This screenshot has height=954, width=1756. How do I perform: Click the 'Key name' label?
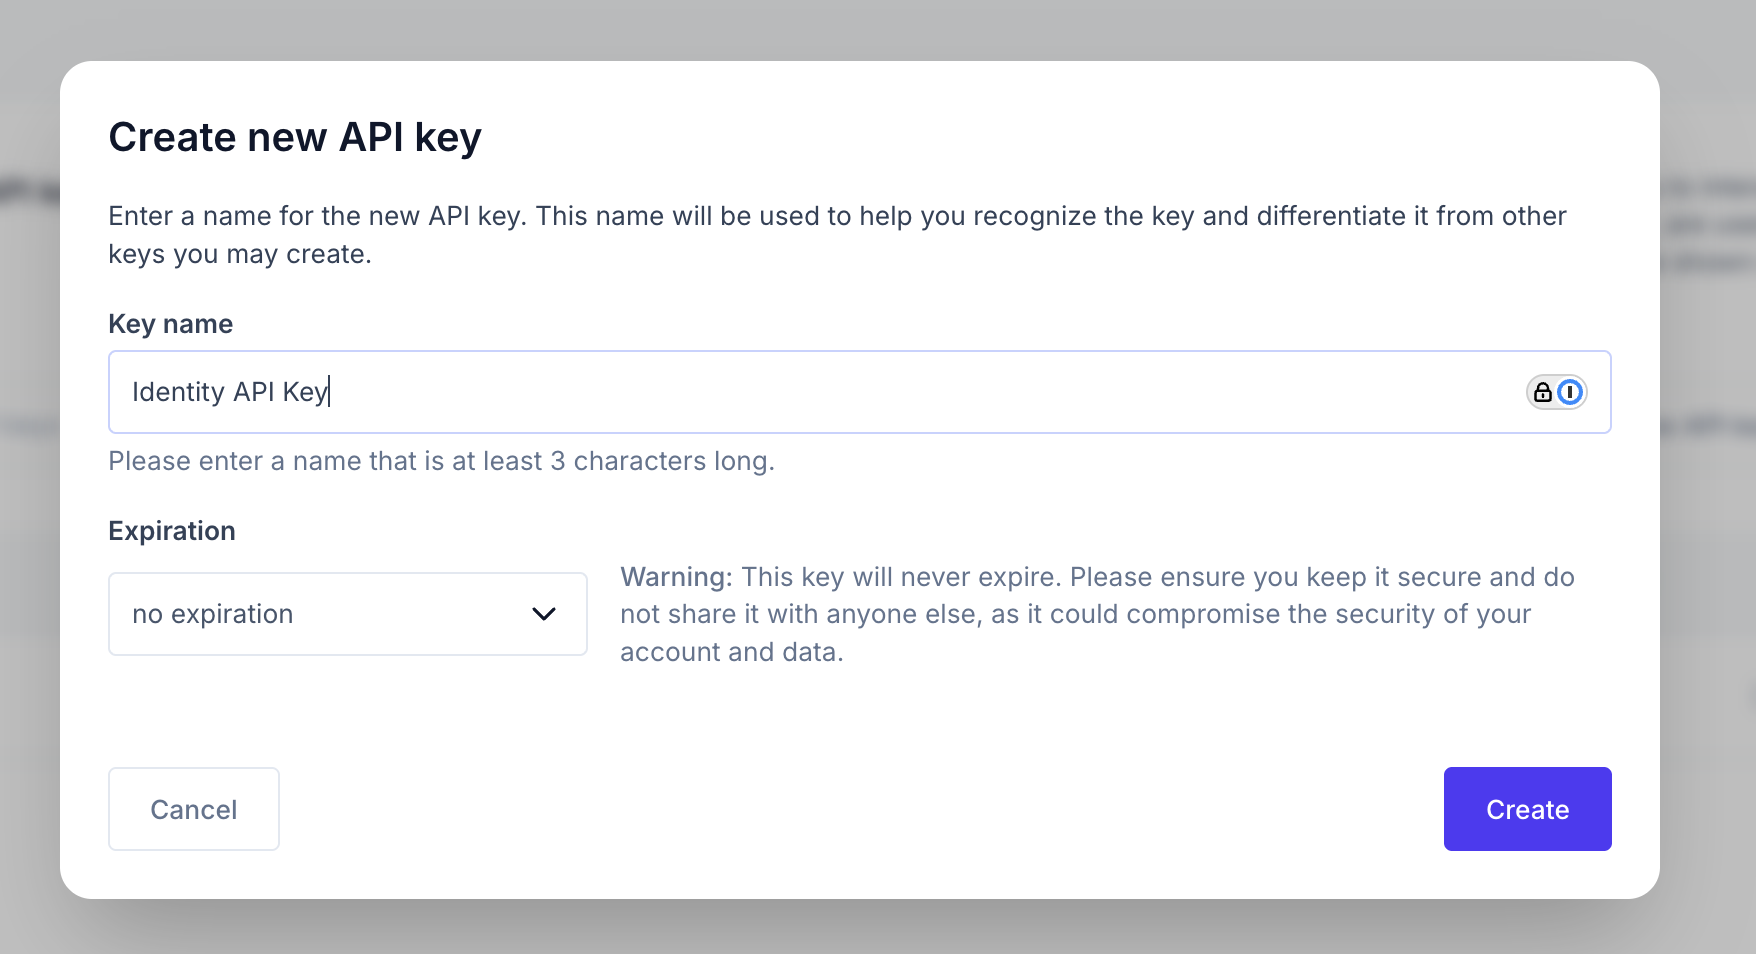(x=170, y=323)
